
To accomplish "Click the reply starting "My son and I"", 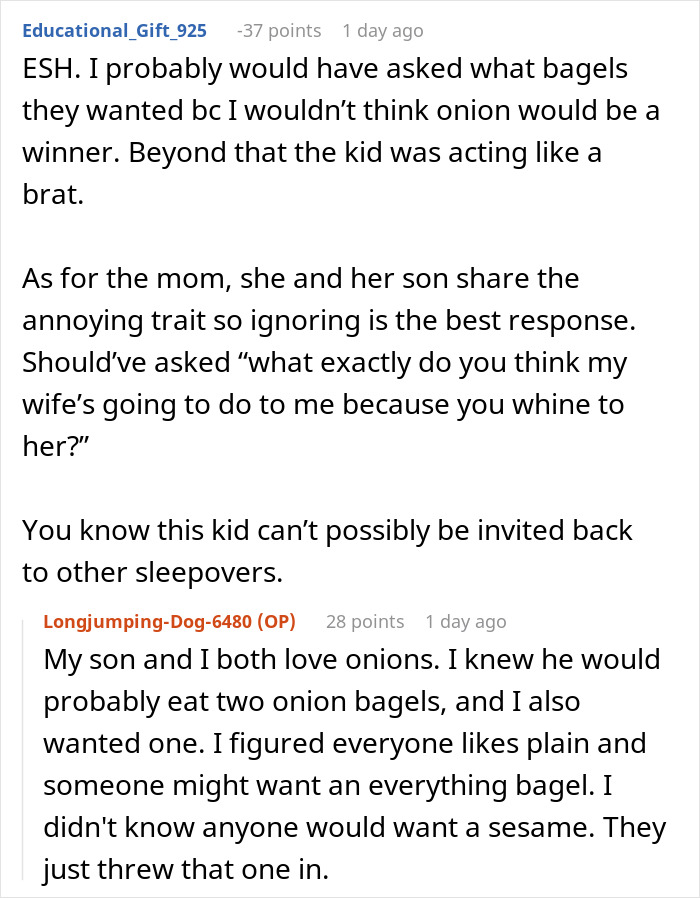I will click(351, 765).
